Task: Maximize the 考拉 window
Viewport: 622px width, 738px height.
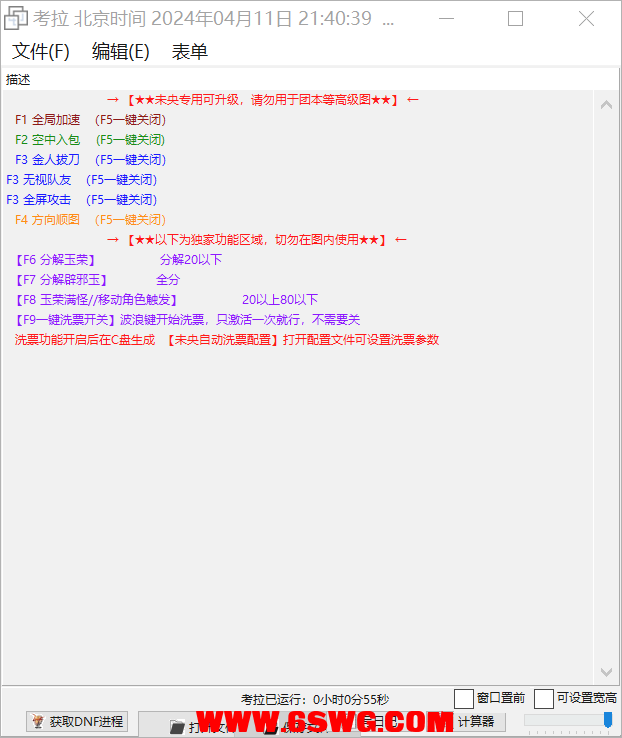Action: [516, 19]
